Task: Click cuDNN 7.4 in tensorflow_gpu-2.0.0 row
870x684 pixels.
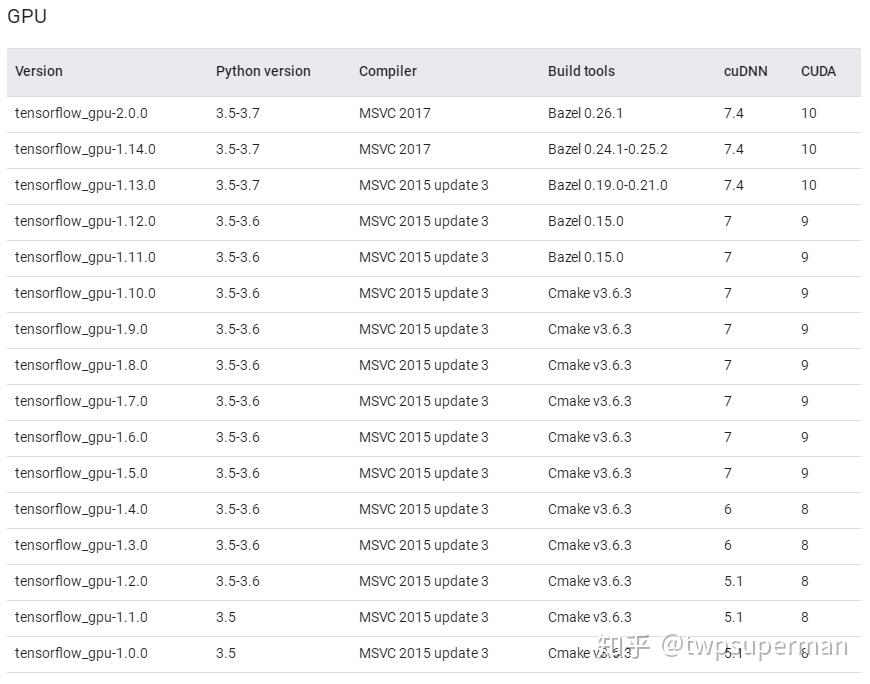Action: [734, 113]
